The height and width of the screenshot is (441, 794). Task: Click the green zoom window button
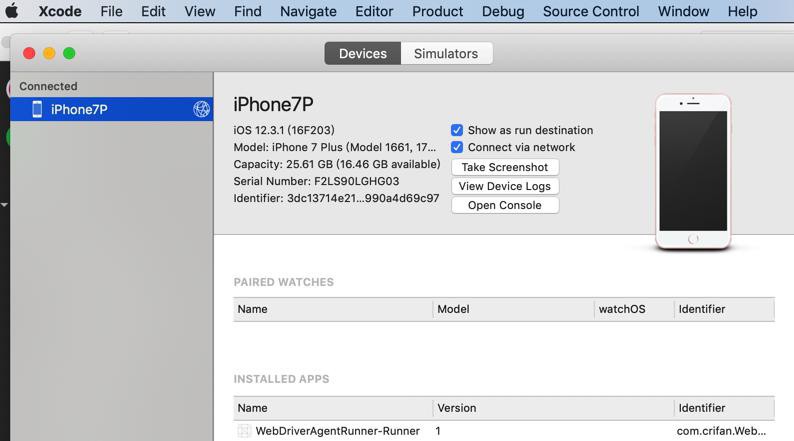click(x=69, y=53)
